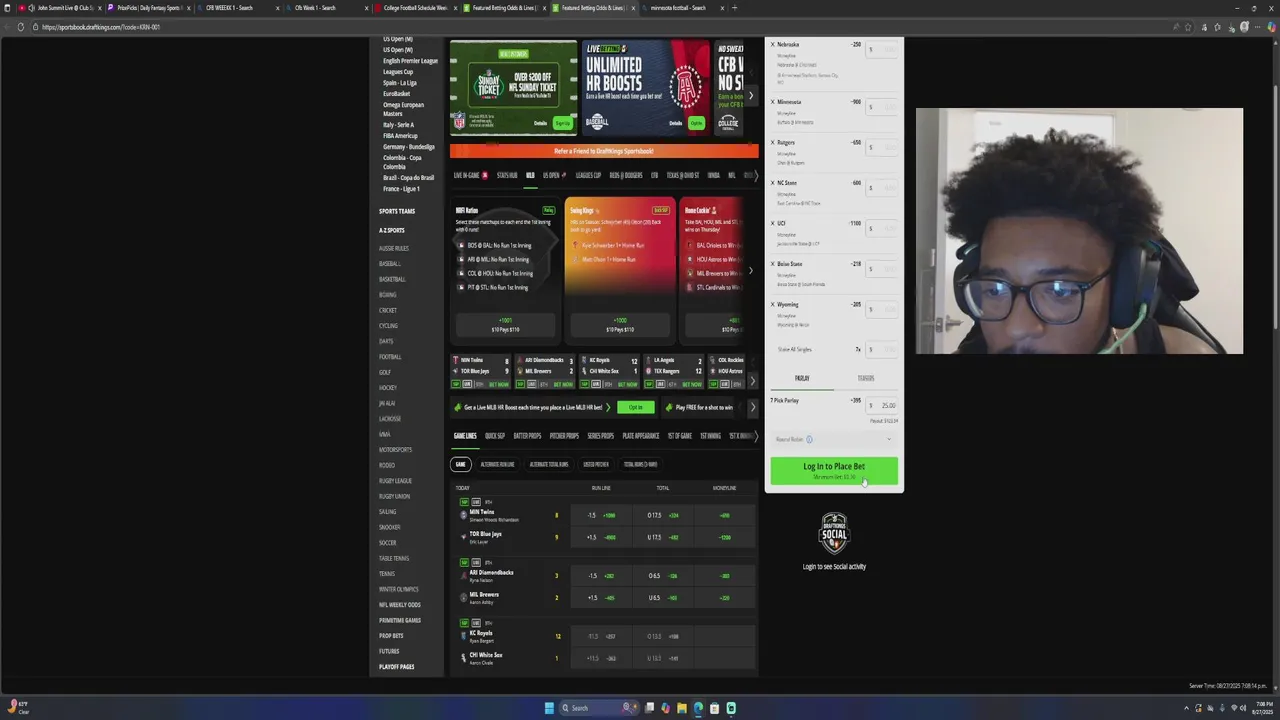Switch to Teasers tab in bet slip
Image resolution: width=1280 pixels, height=720 pixels.
click(x=866, y=378)
